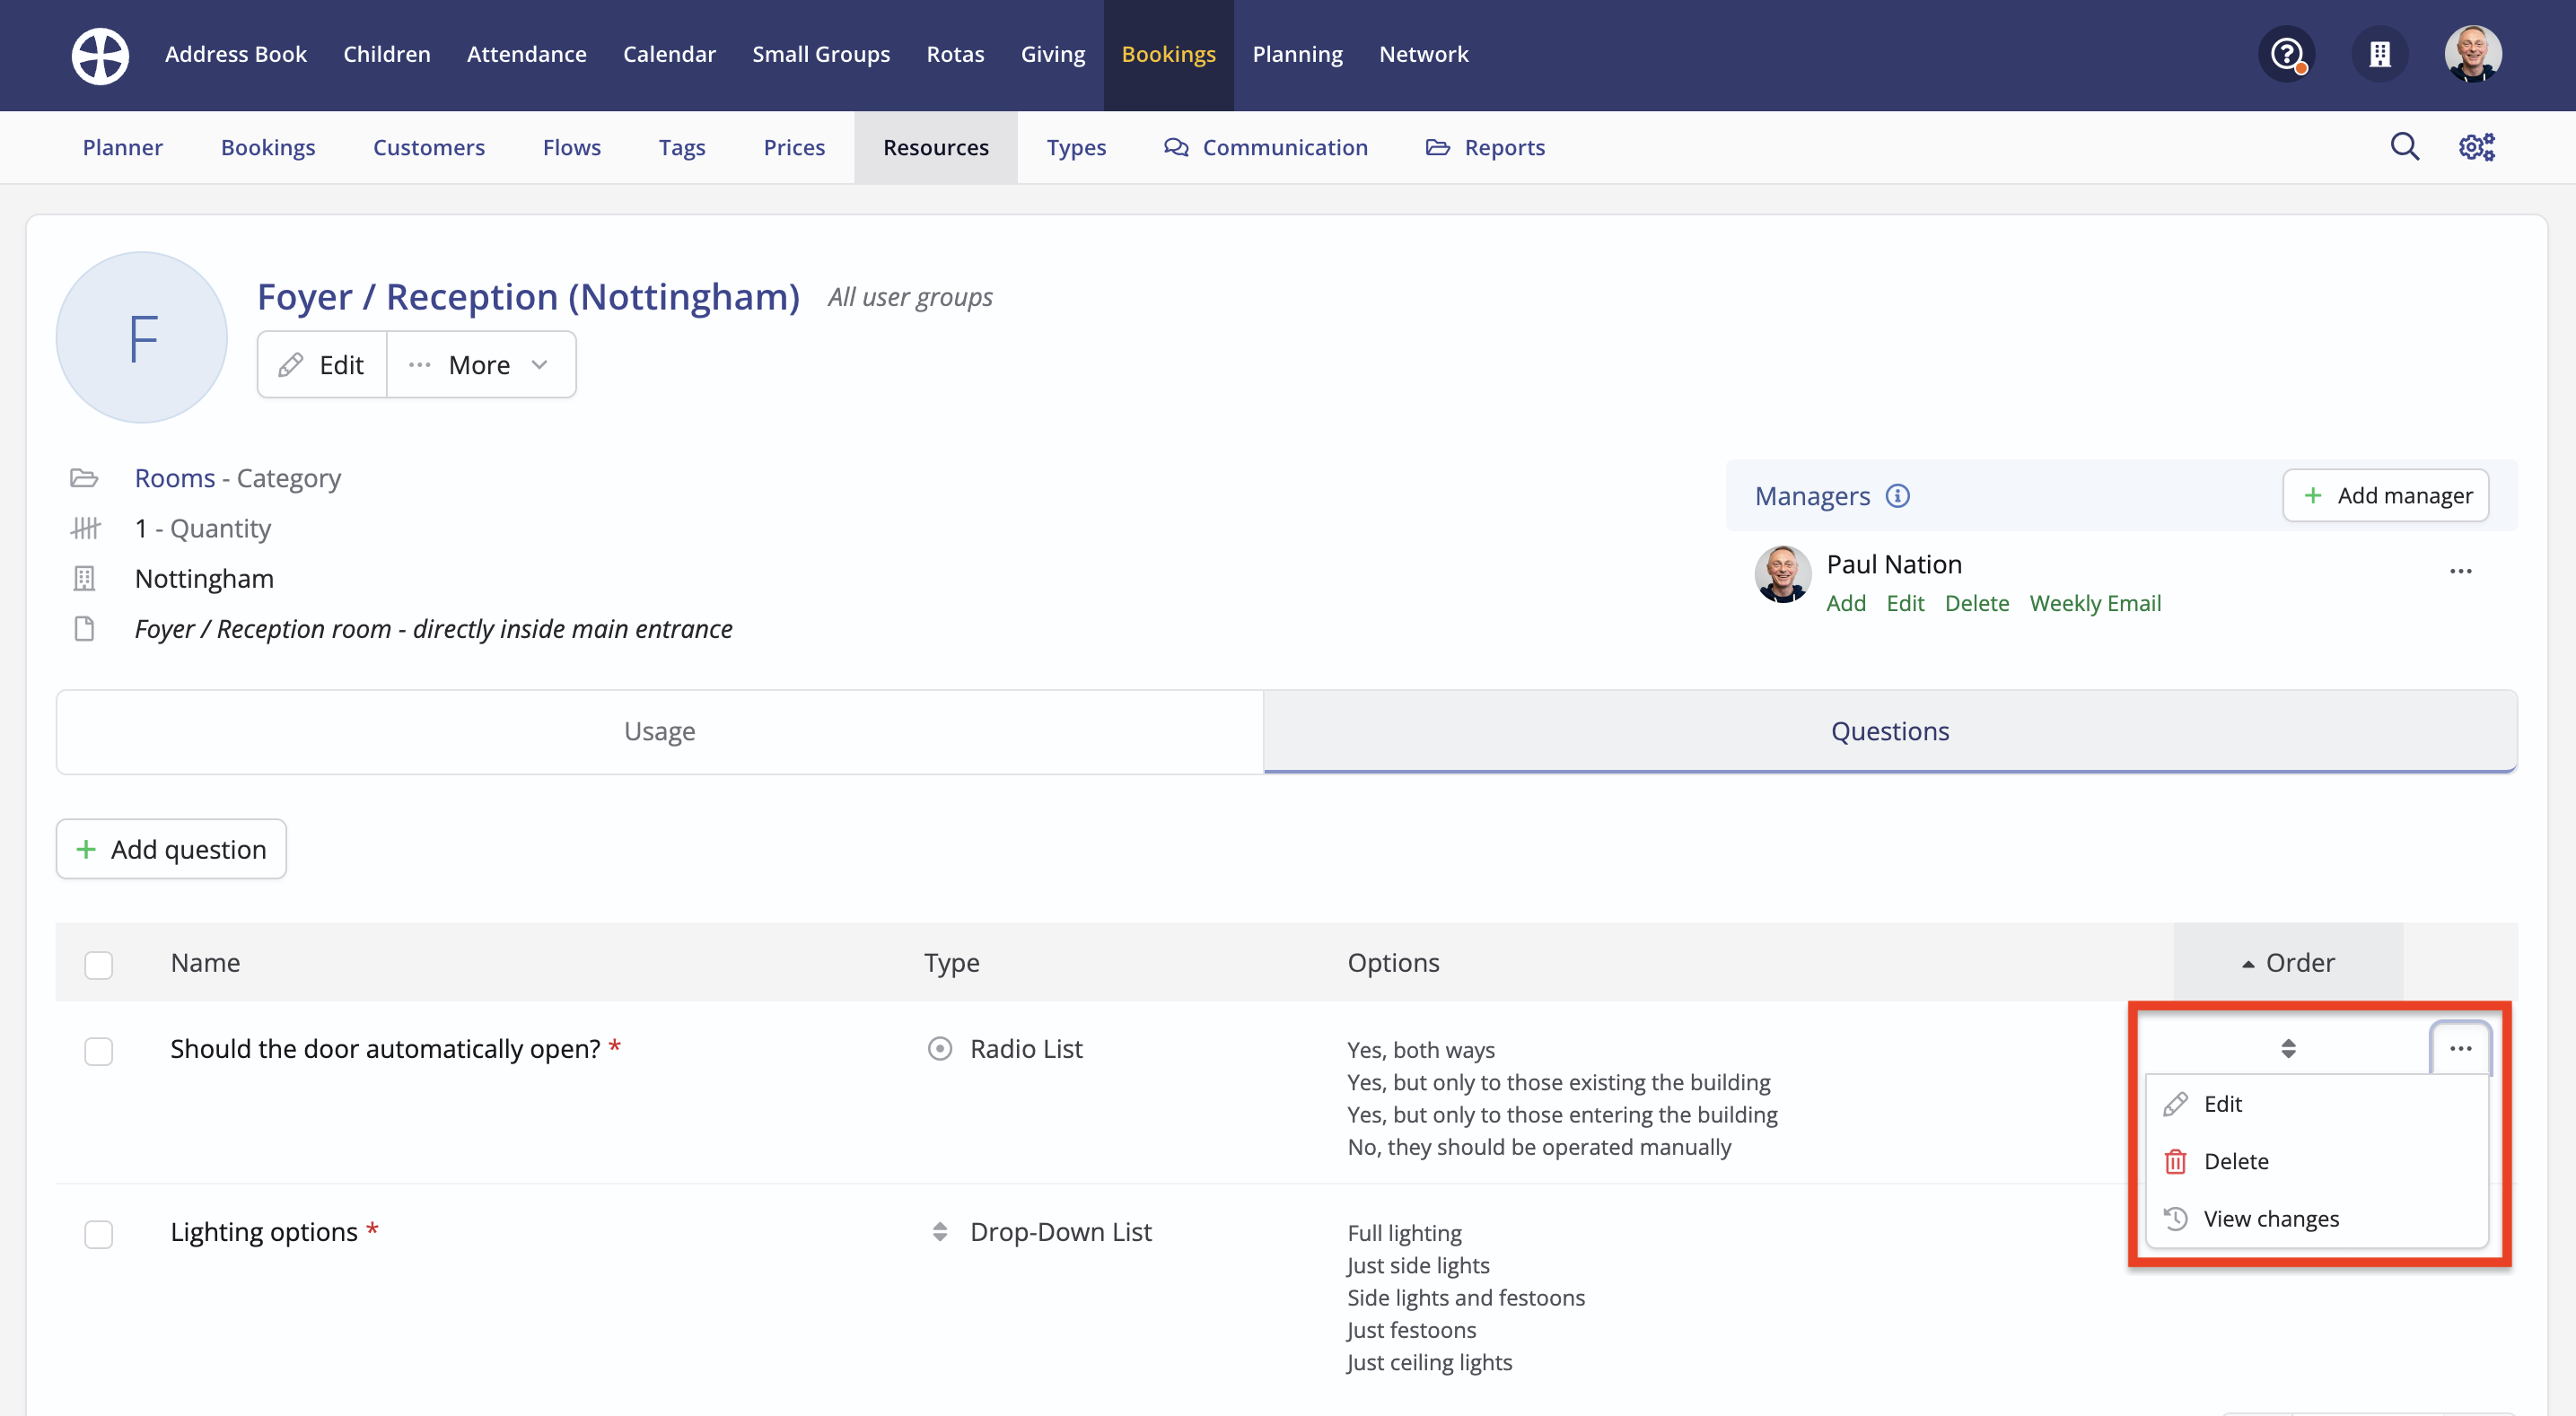This screenshot has width=2576, height=1416.
Task: Toggle the door question actions menu
Action: [2460, 1048]
